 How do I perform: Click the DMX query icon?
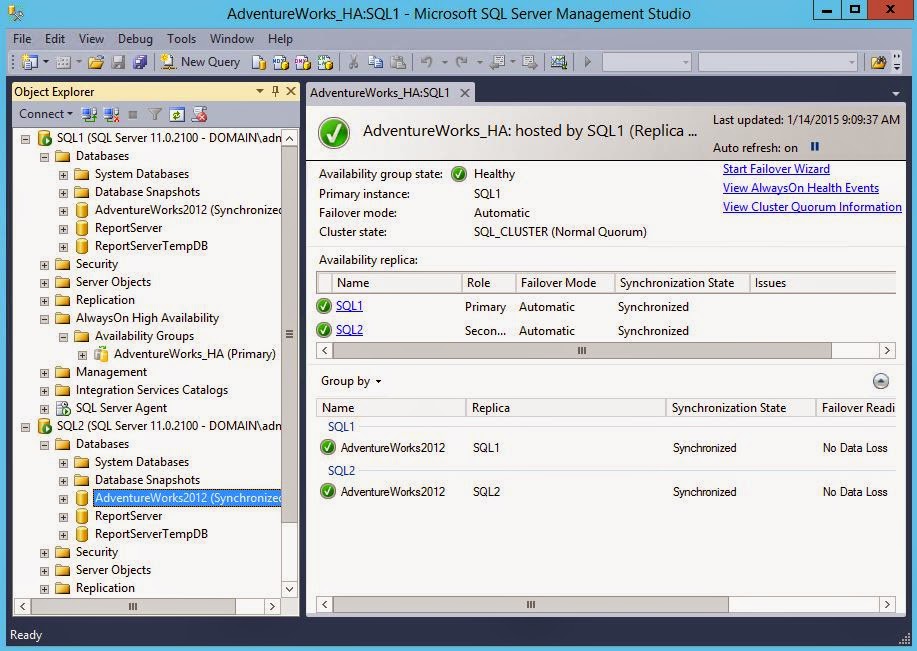point(302,62)
